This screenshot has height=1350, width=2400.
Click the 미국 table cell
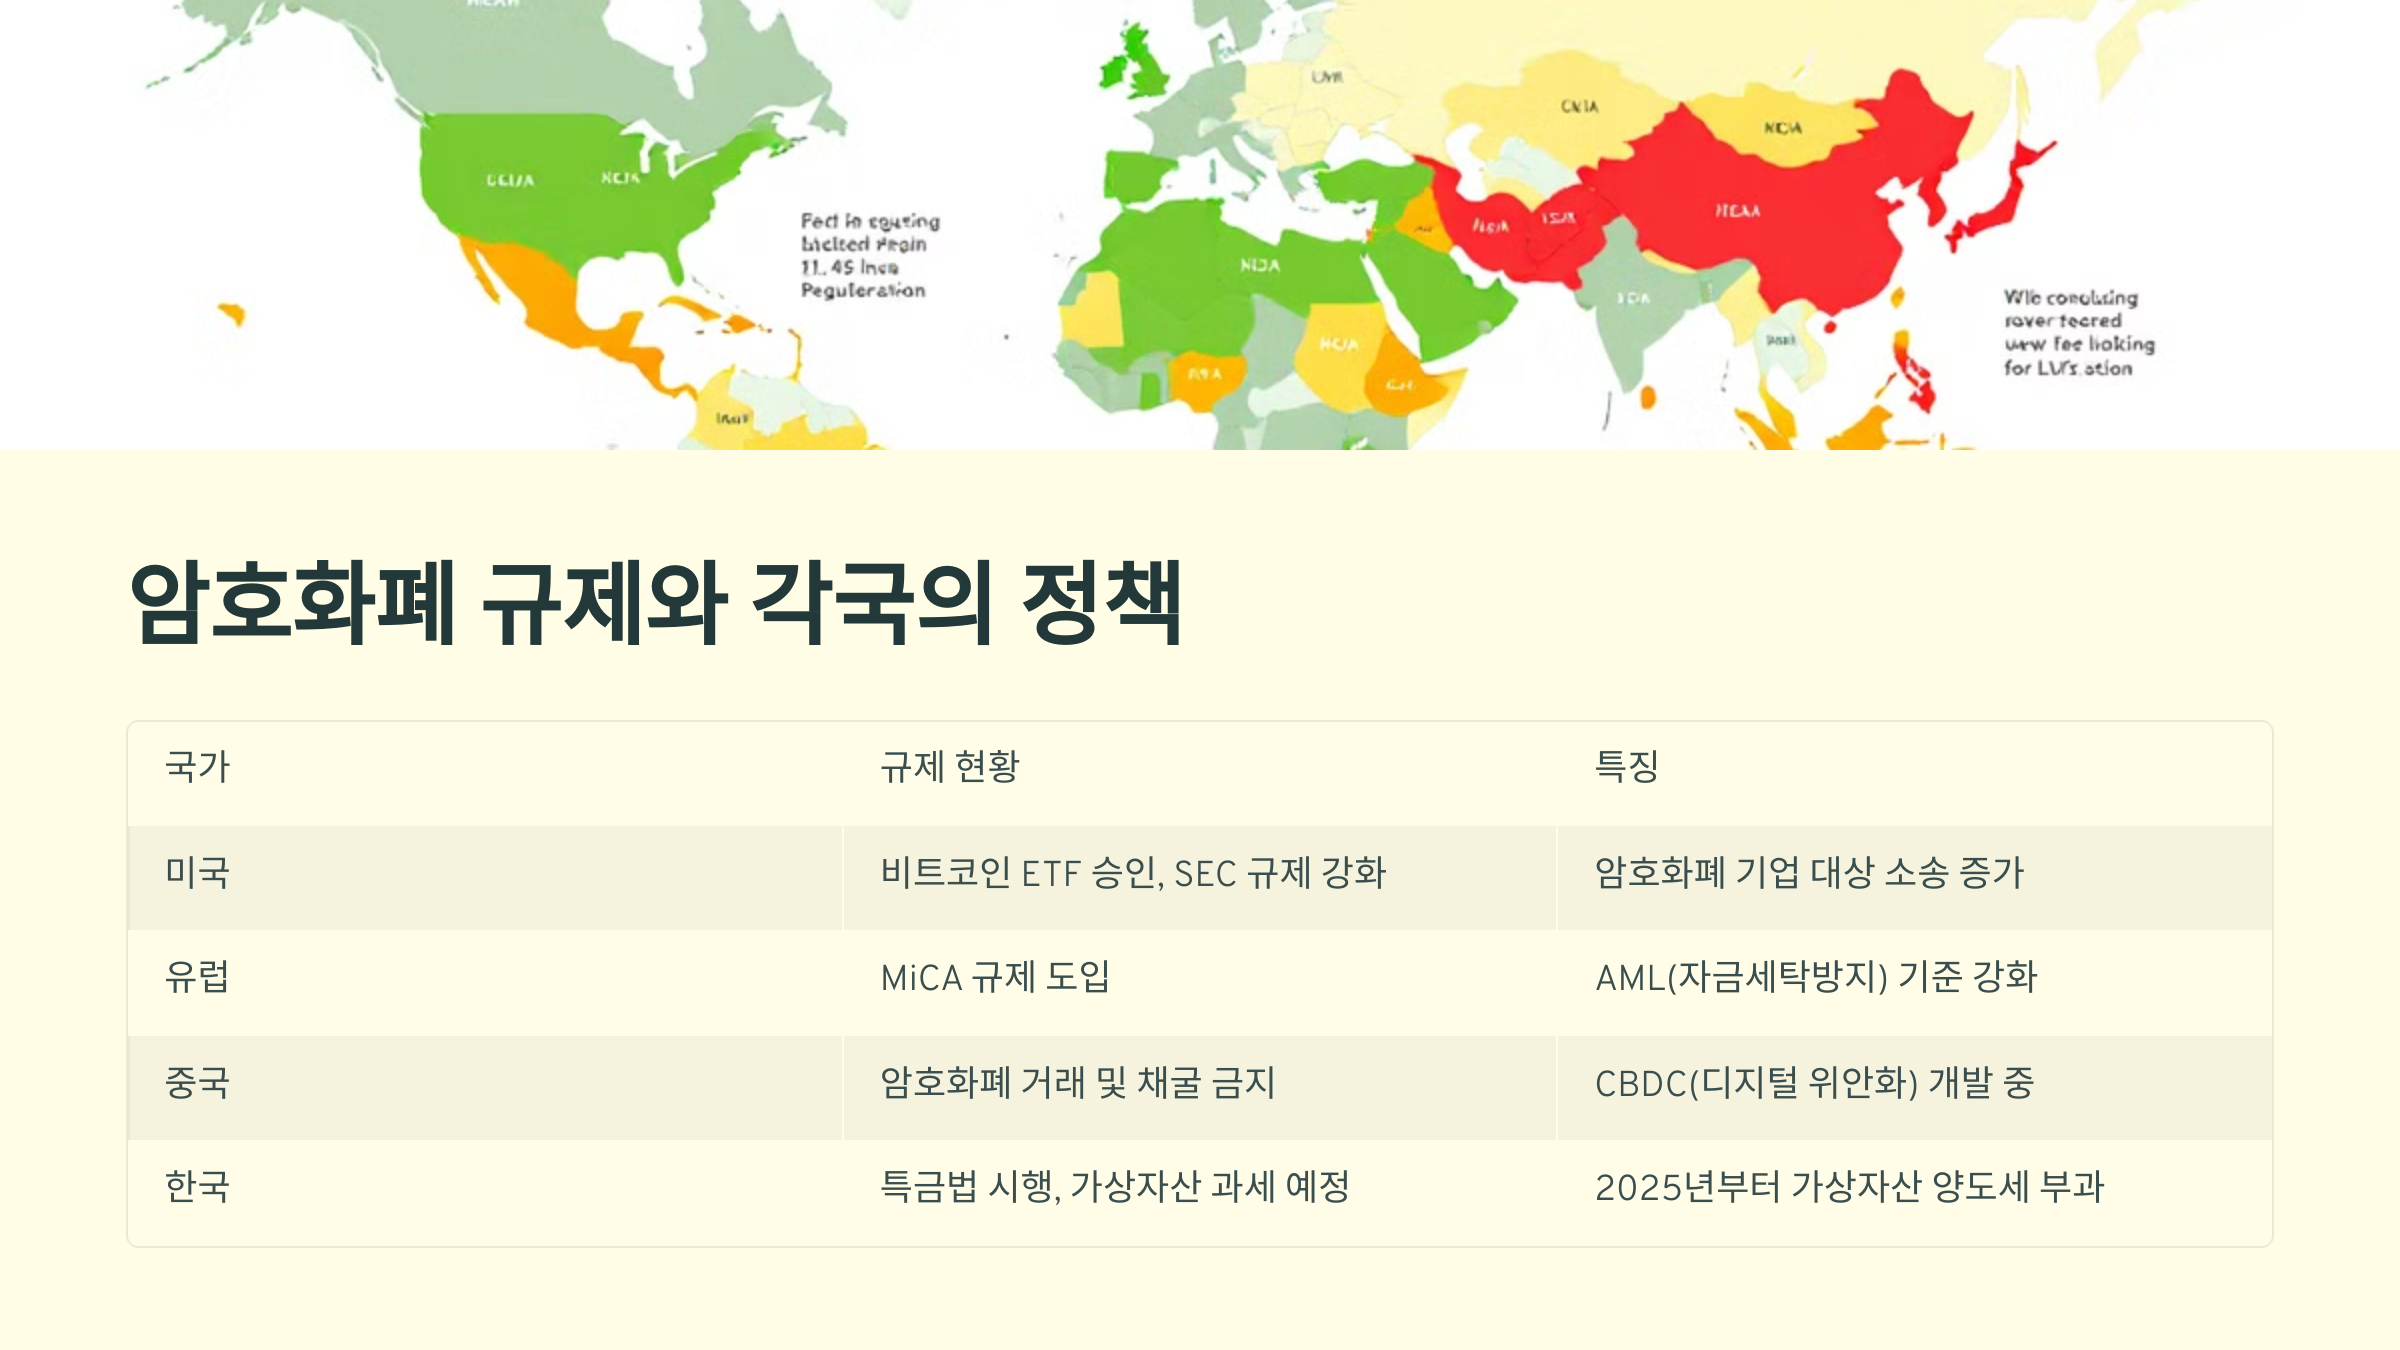click(x=197, y=873)
